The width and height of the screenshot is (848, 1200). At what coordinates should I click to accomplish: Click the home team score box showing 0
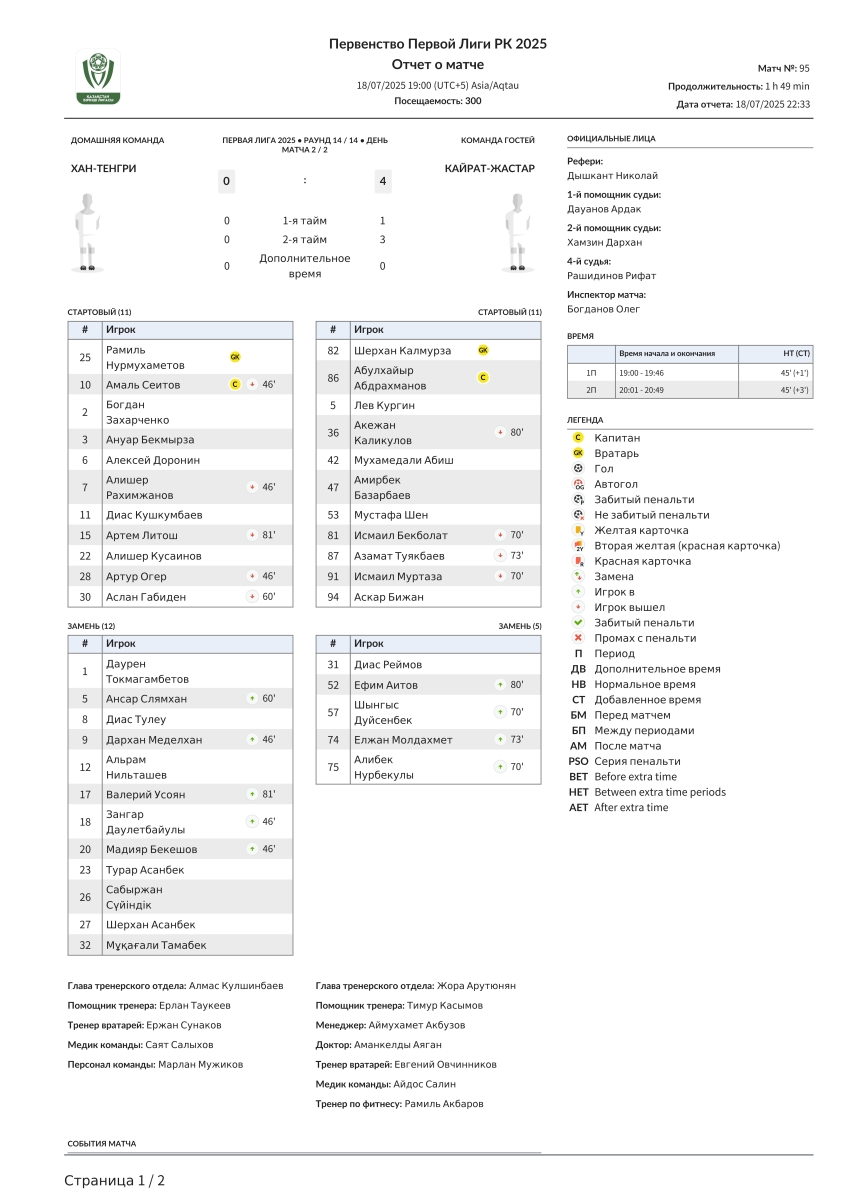pos(227,181)
